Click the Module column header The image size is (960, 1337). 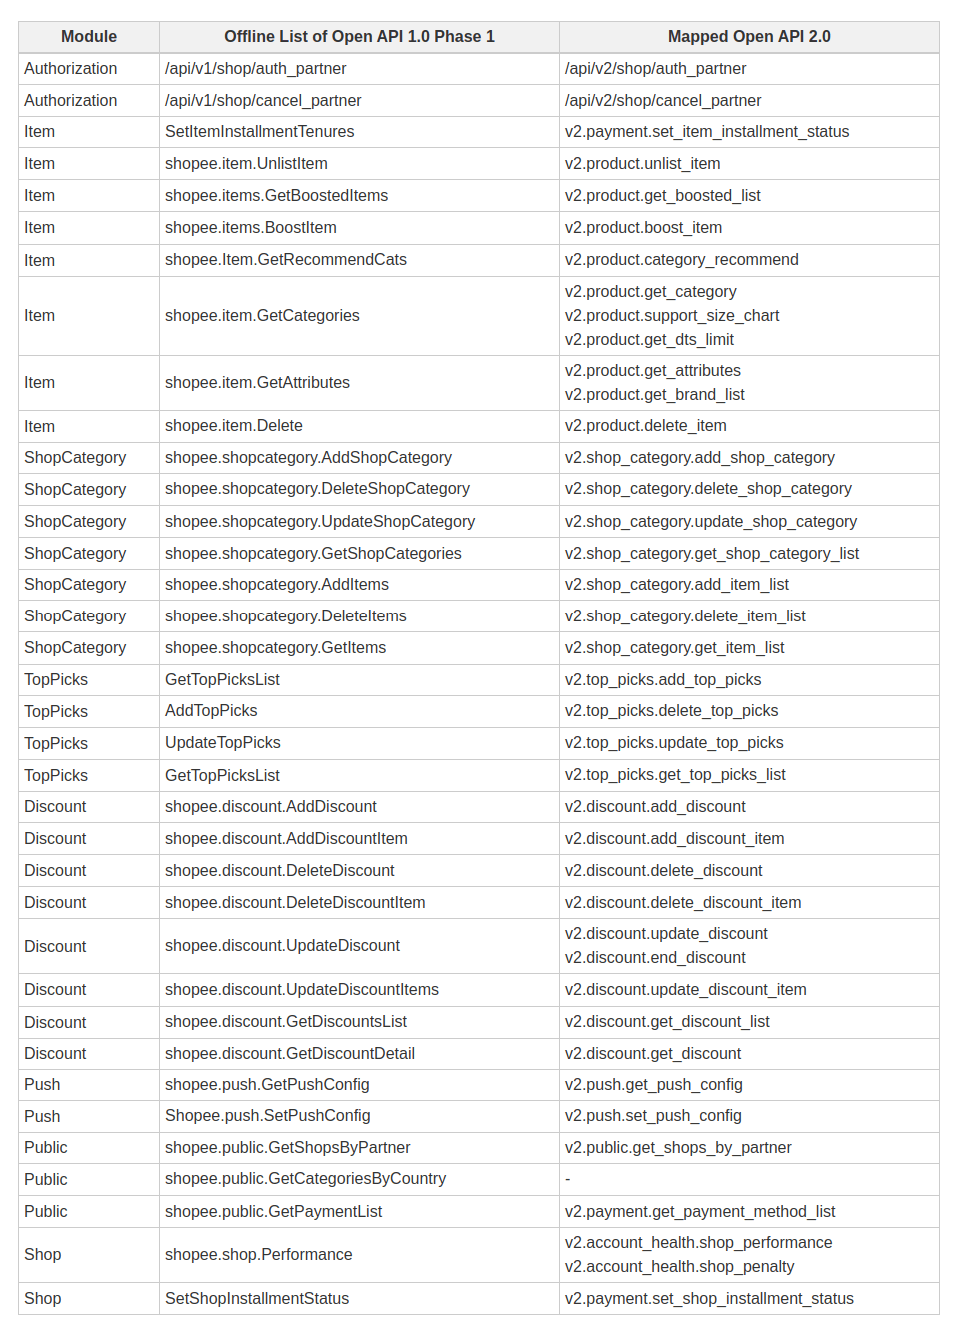89,37
